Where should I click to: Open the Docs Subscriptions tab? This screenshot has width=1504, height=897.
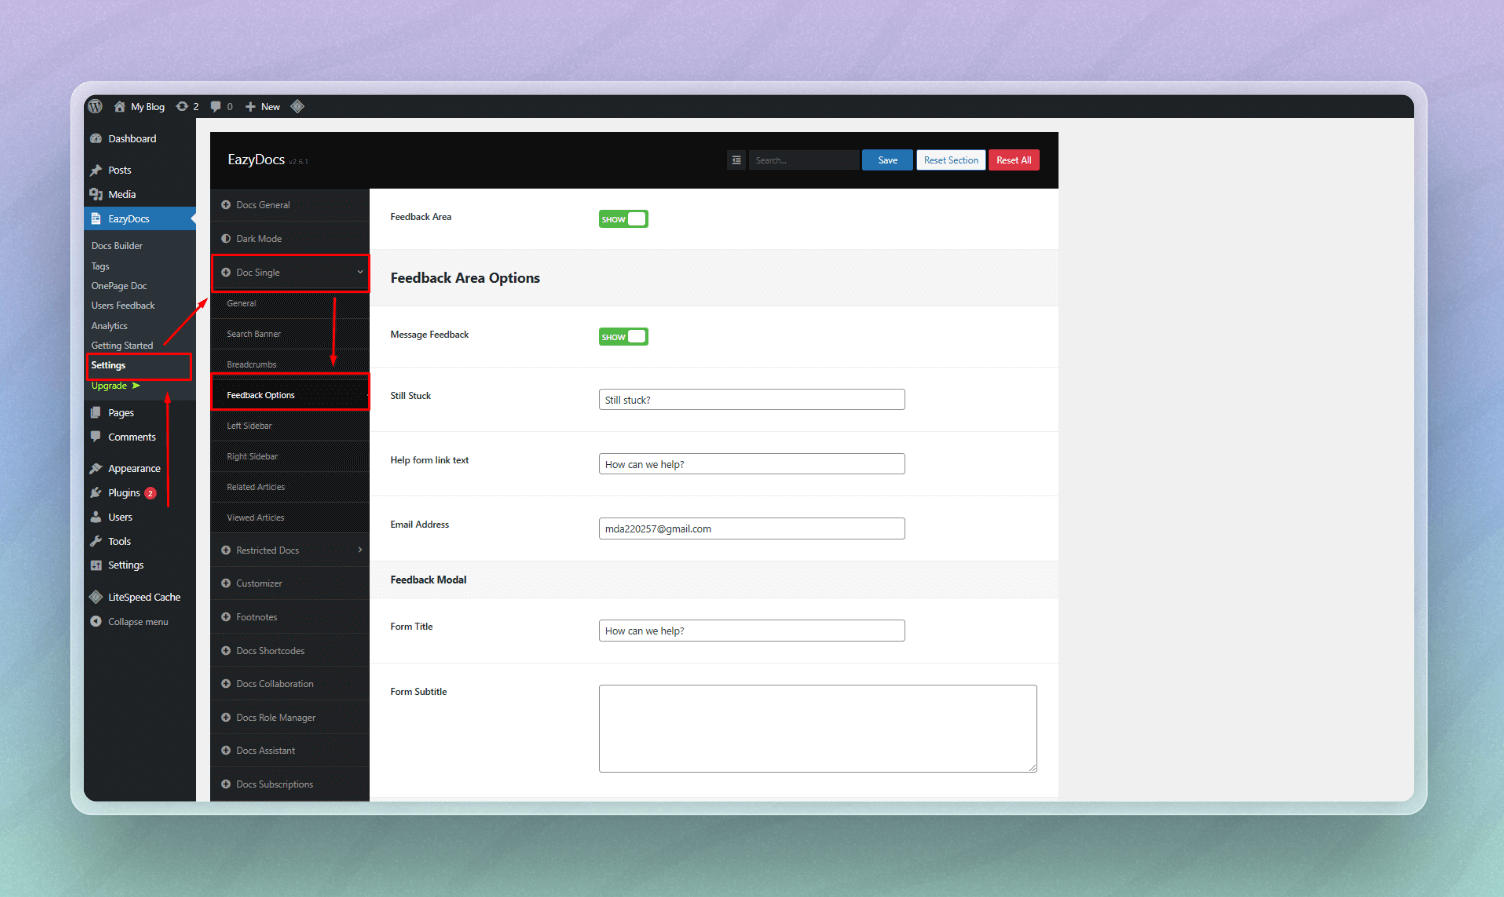click(290, 785)
